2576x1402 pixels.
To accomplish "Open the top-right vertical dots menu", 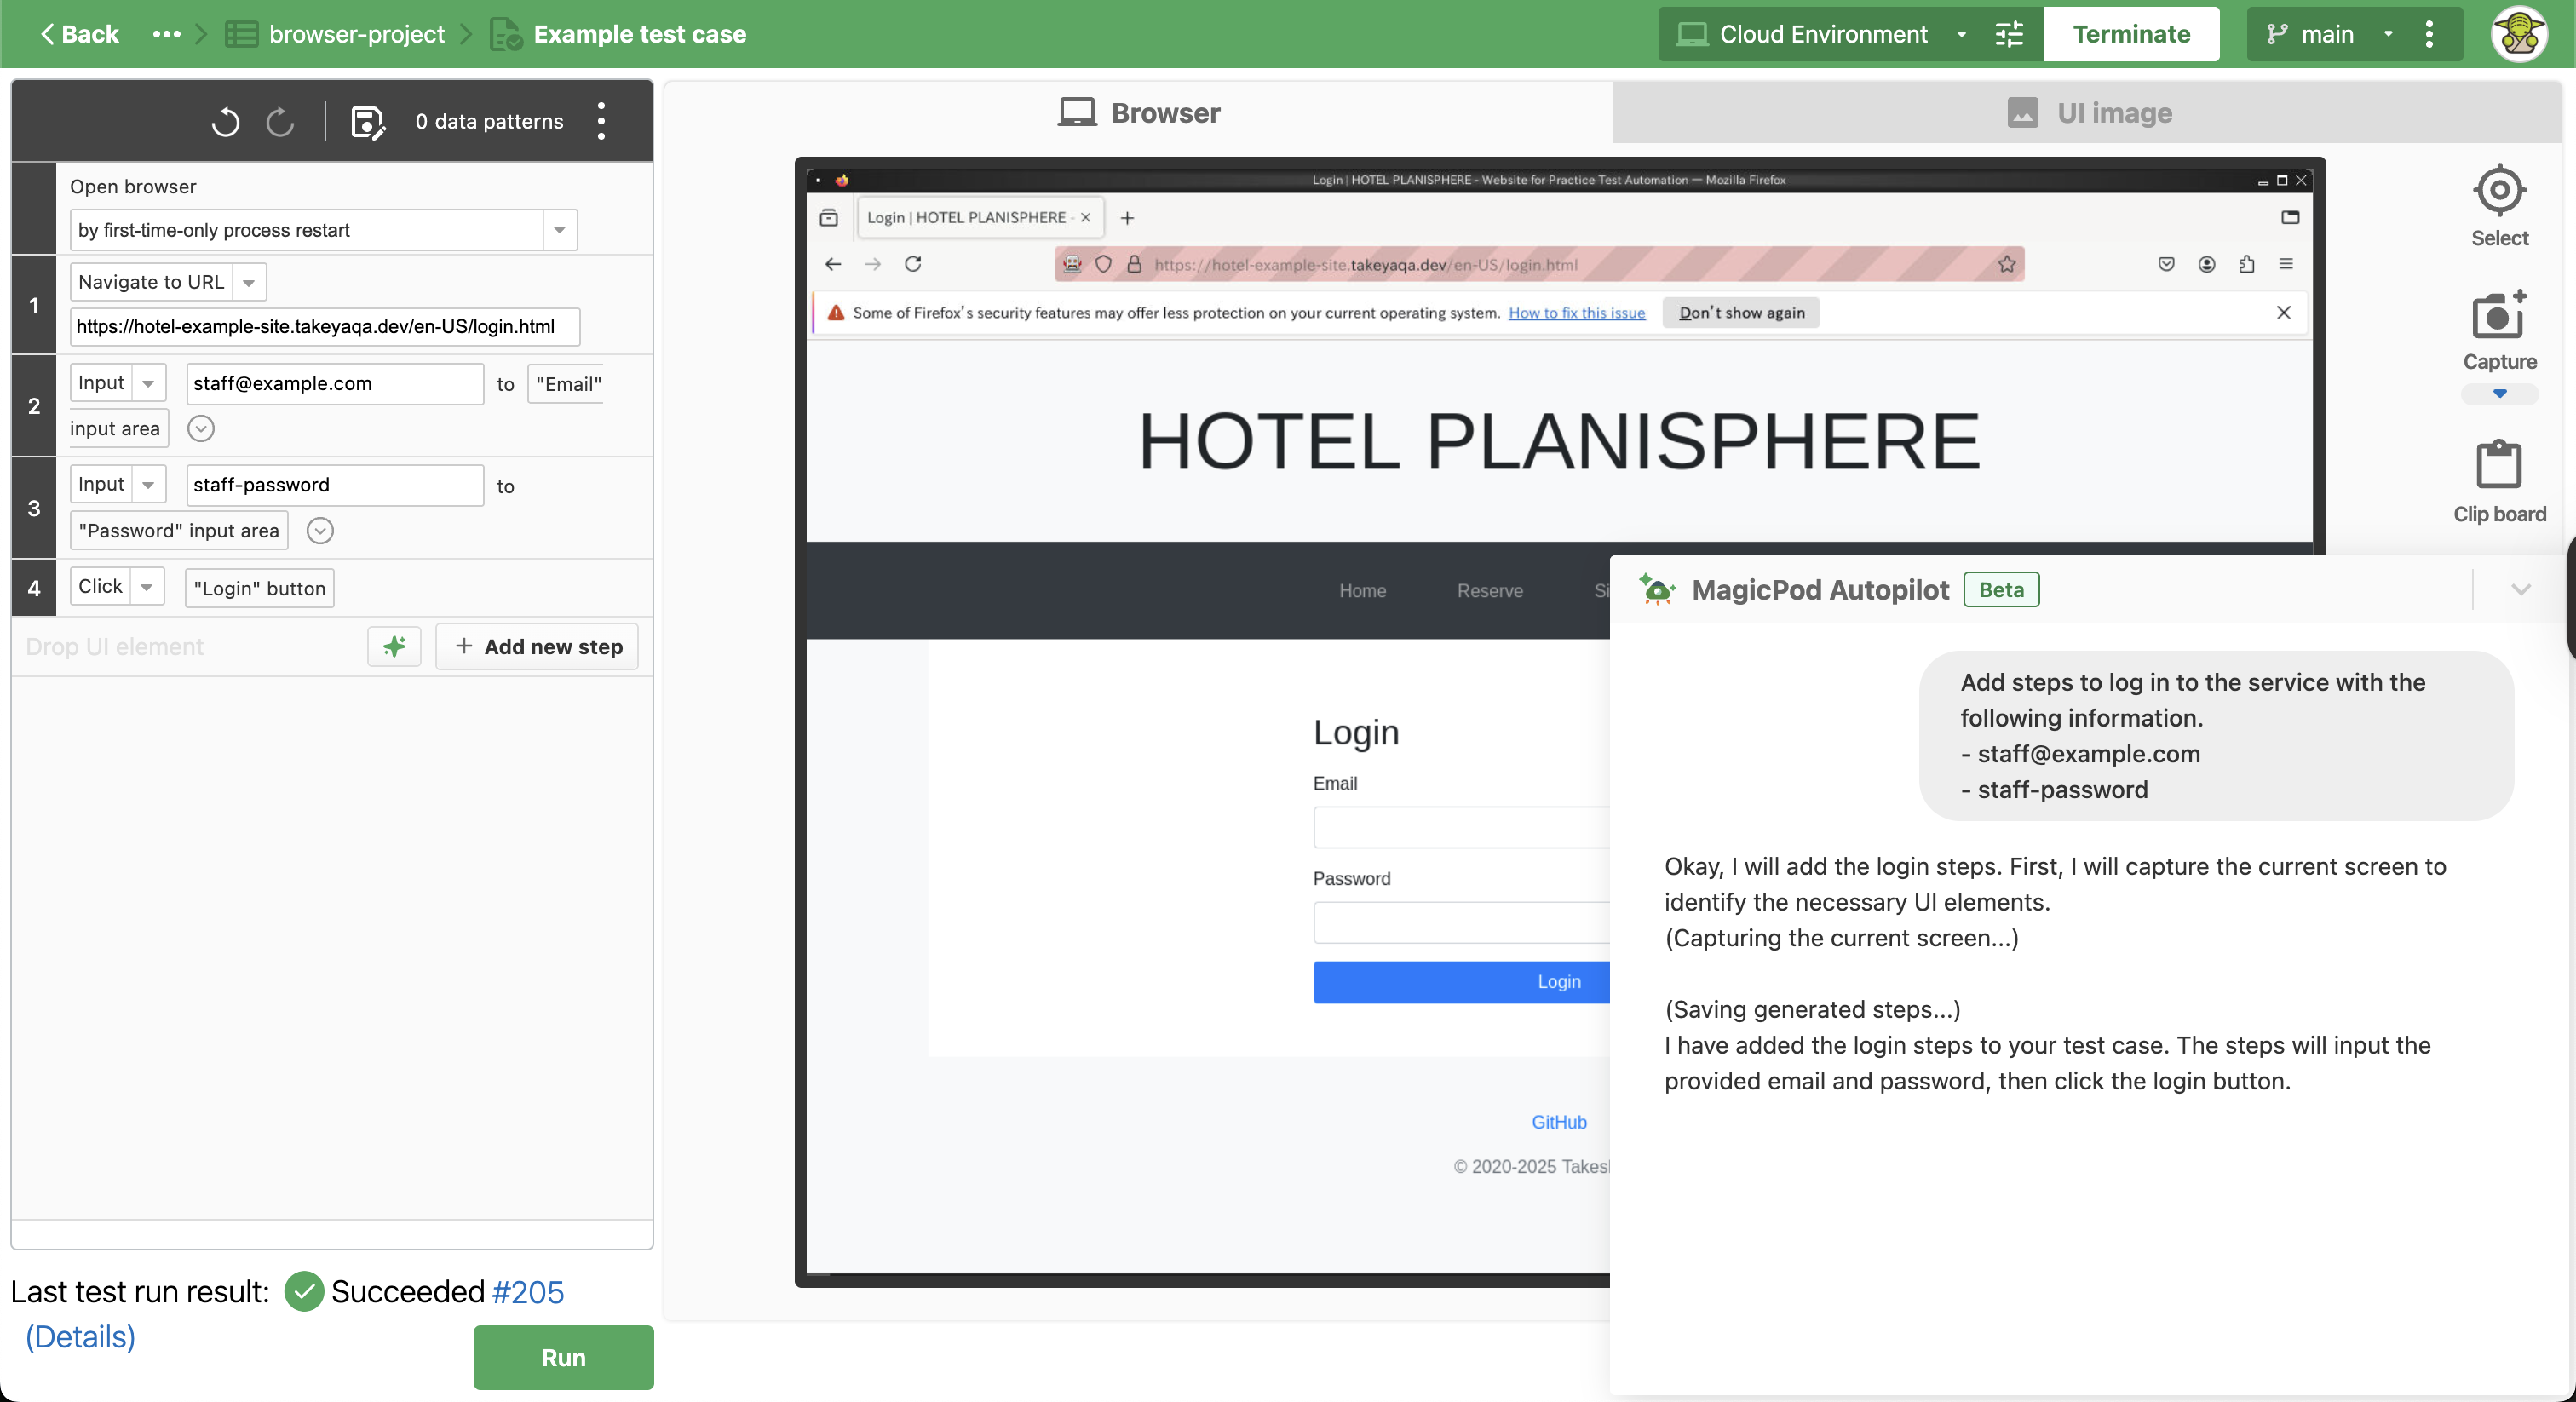I will (x=2429, y=34).
